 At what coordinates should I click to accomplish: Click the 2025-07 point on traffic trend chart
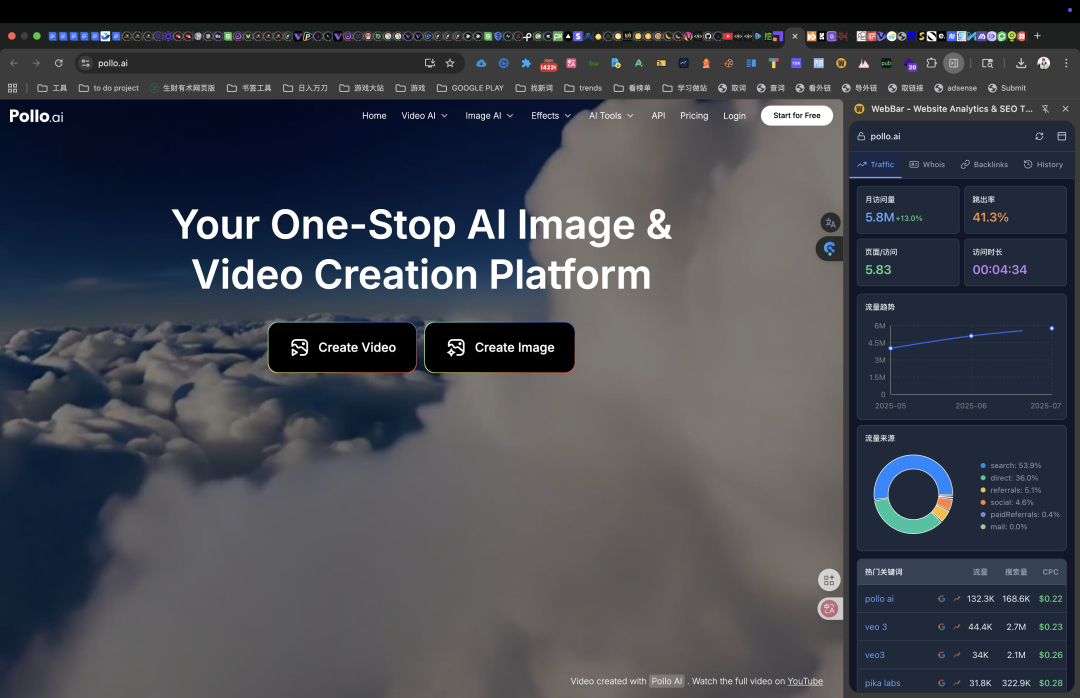point(1052,329)
